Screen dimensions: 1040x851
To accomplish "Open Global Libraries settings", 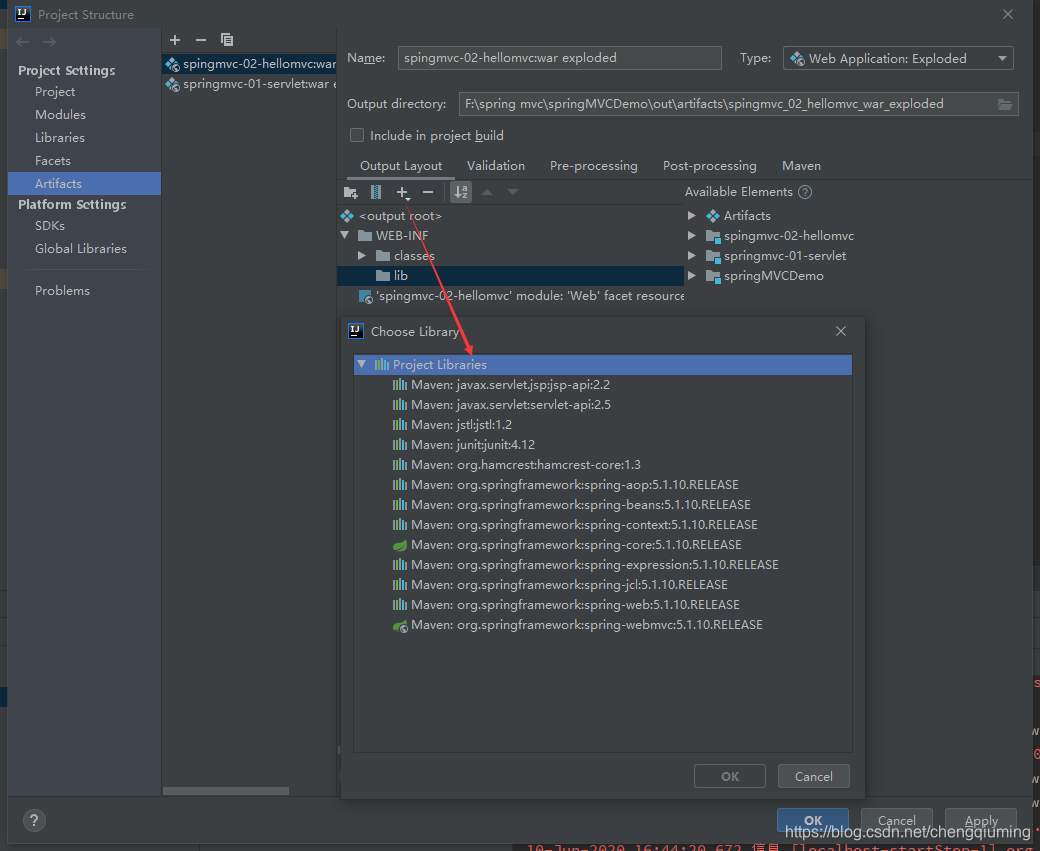I will pyautogui.click(x=80, y=249).
